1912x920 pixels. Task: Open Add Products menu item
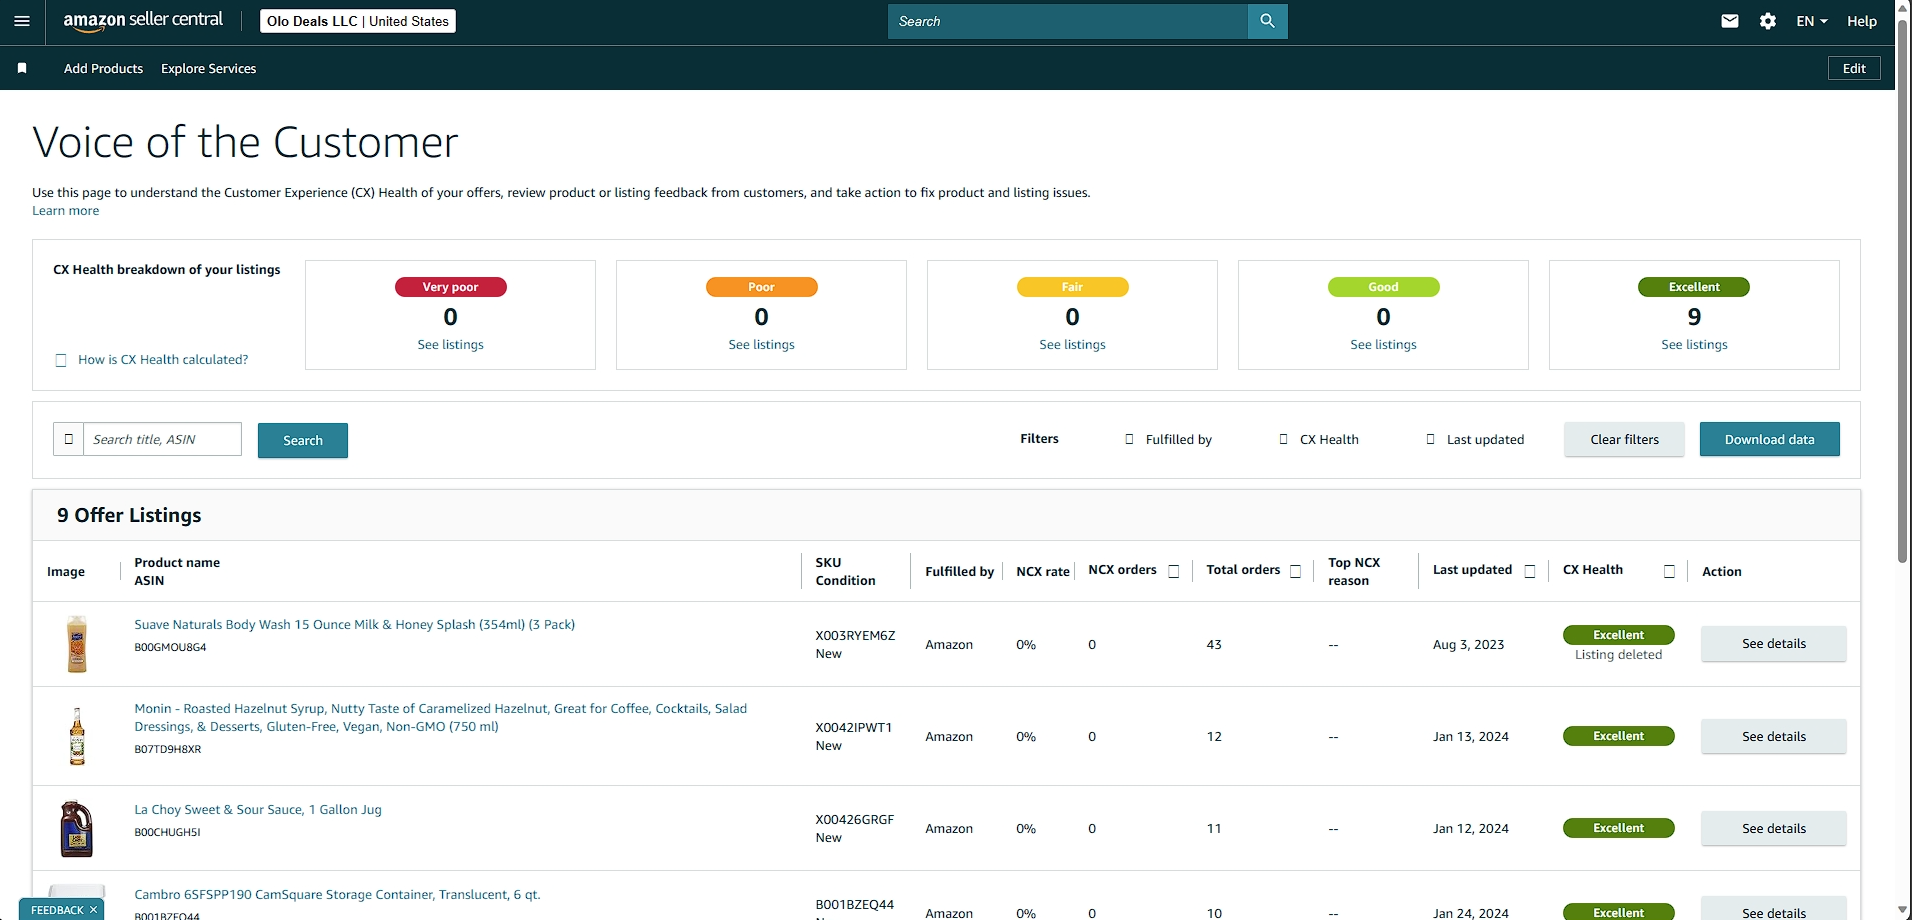pos(103,68)
